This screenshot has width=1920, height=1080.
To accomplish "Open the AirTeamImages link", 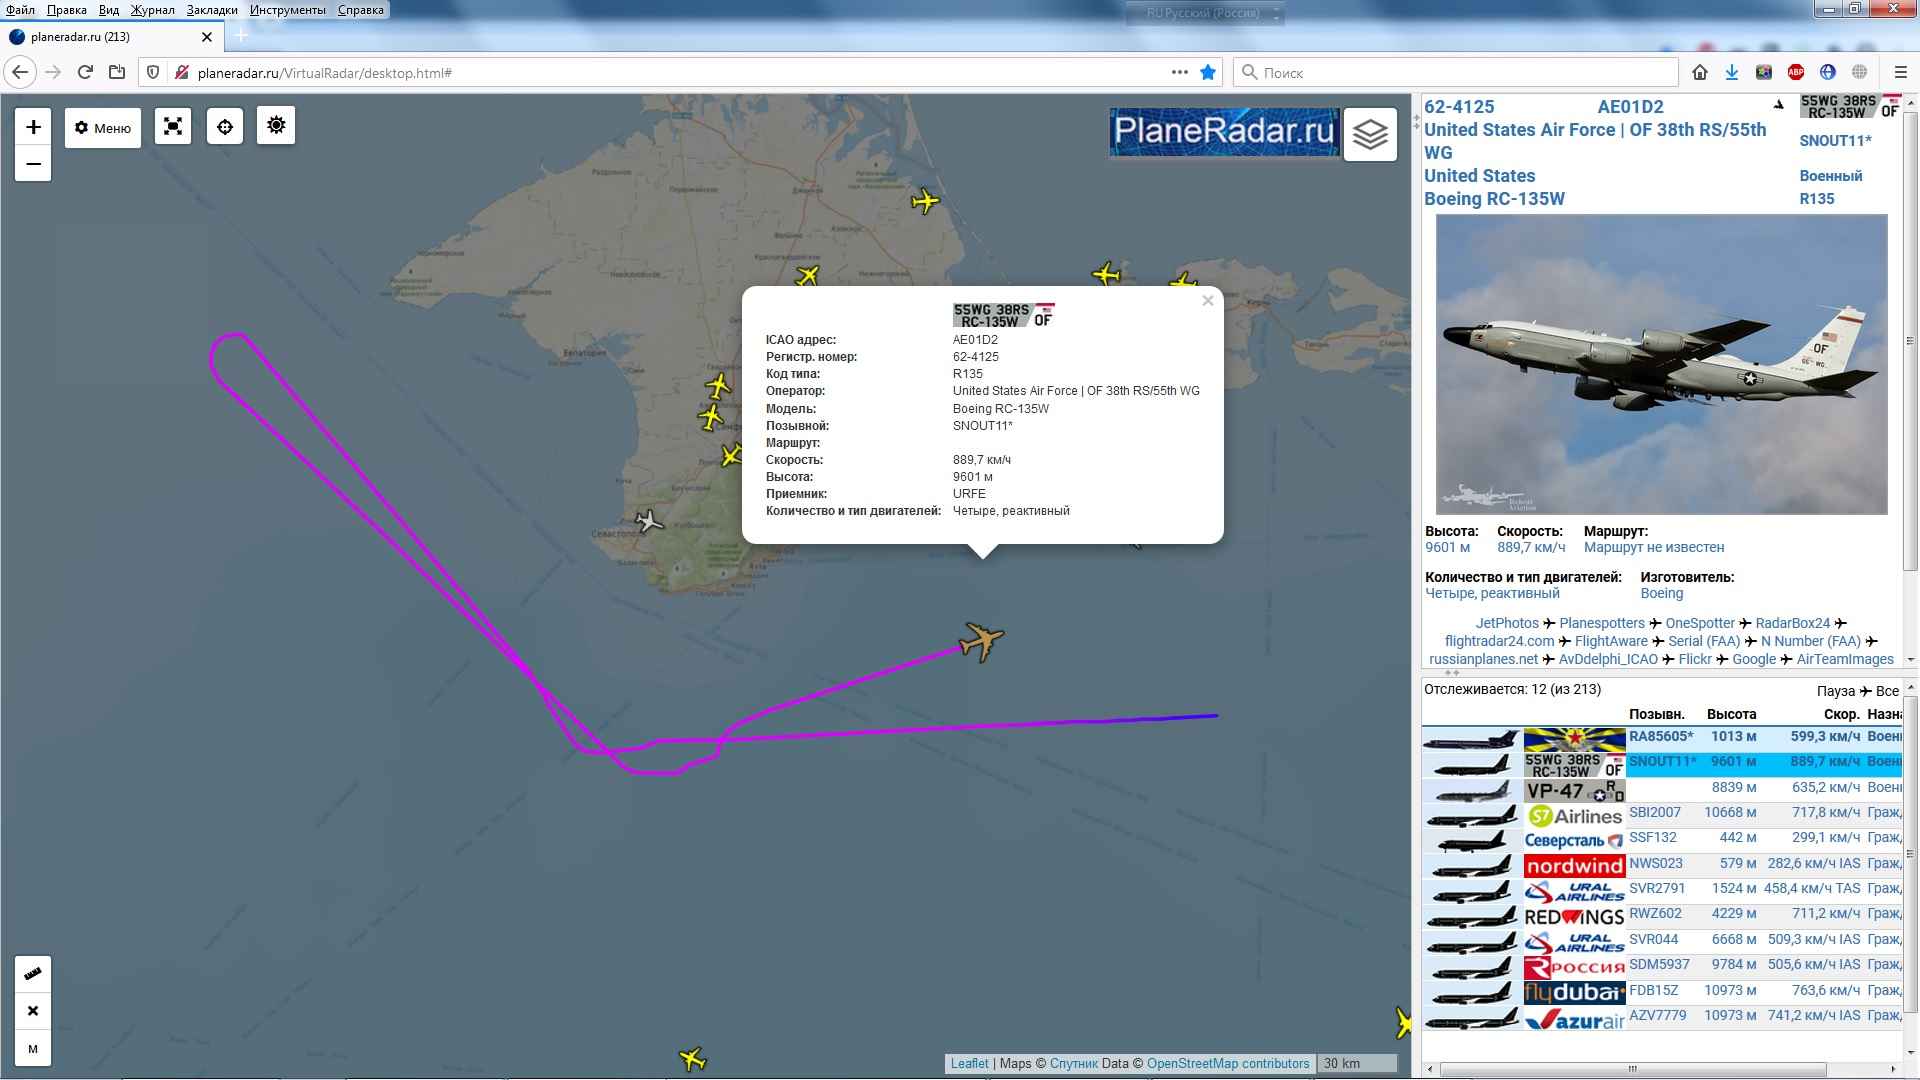I will (x=1845, y=659).
